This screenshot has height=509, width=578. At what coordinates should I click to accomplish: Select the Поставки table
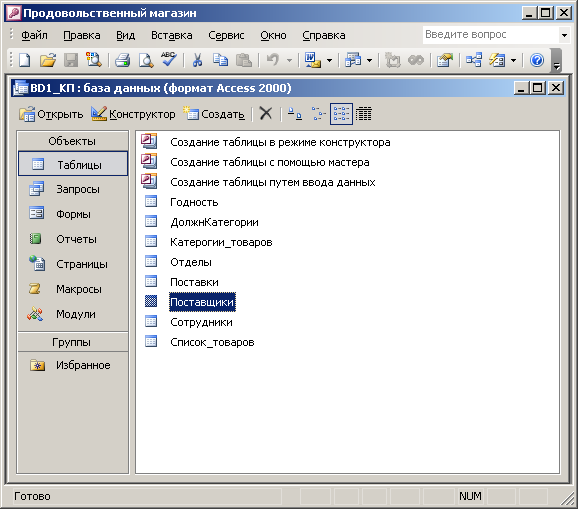coord(194,282)
